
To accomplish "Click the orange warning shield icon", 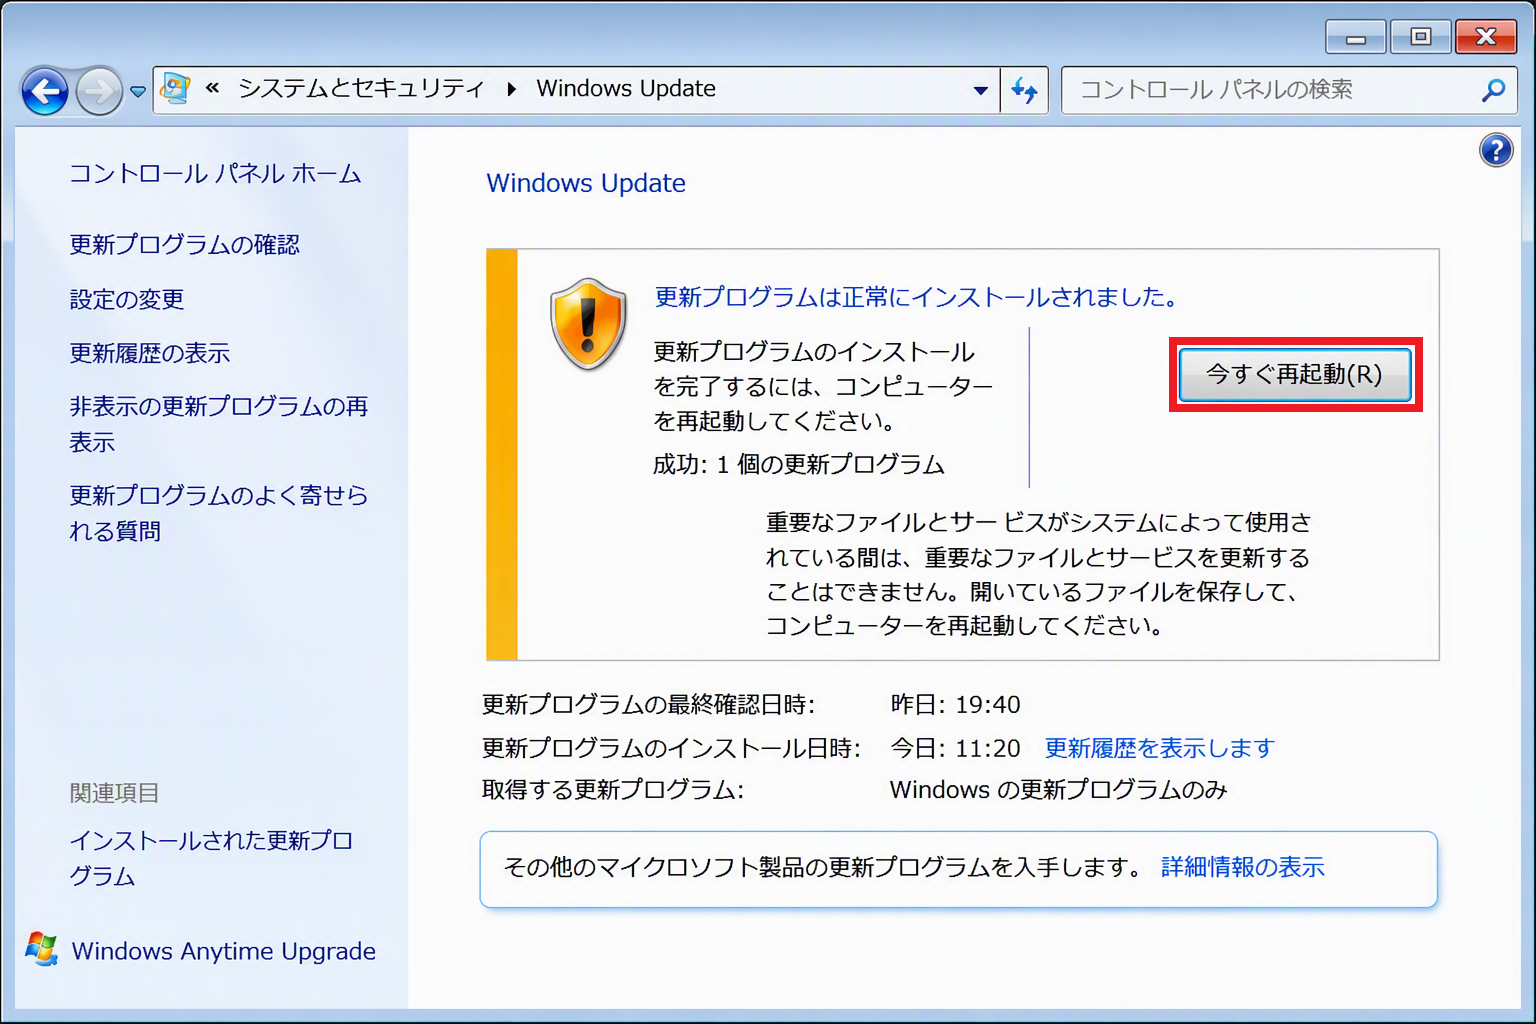I will [588, 324].
